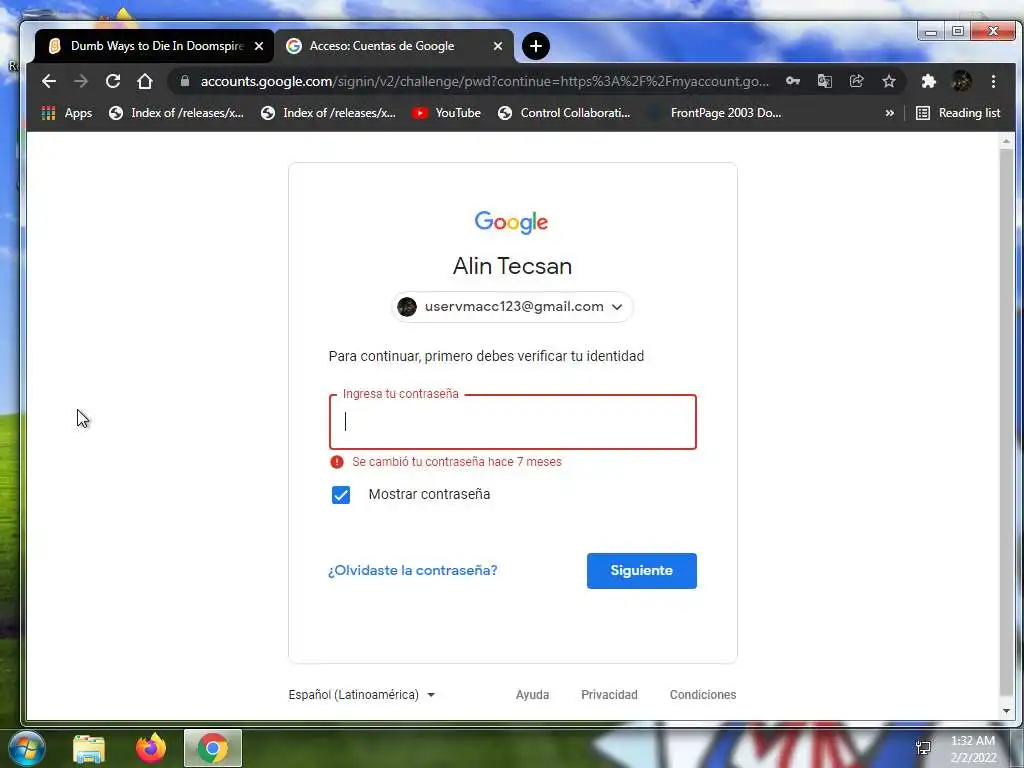Click the Siguiente button

pyautogui.click(x=641, y=571)
